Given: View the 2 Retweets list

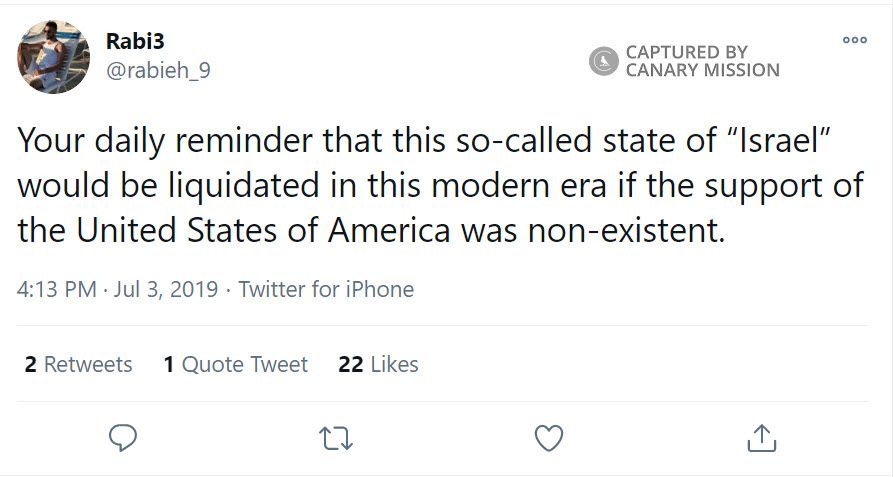Looking at the screenshot, I should (x=78, y=364).
